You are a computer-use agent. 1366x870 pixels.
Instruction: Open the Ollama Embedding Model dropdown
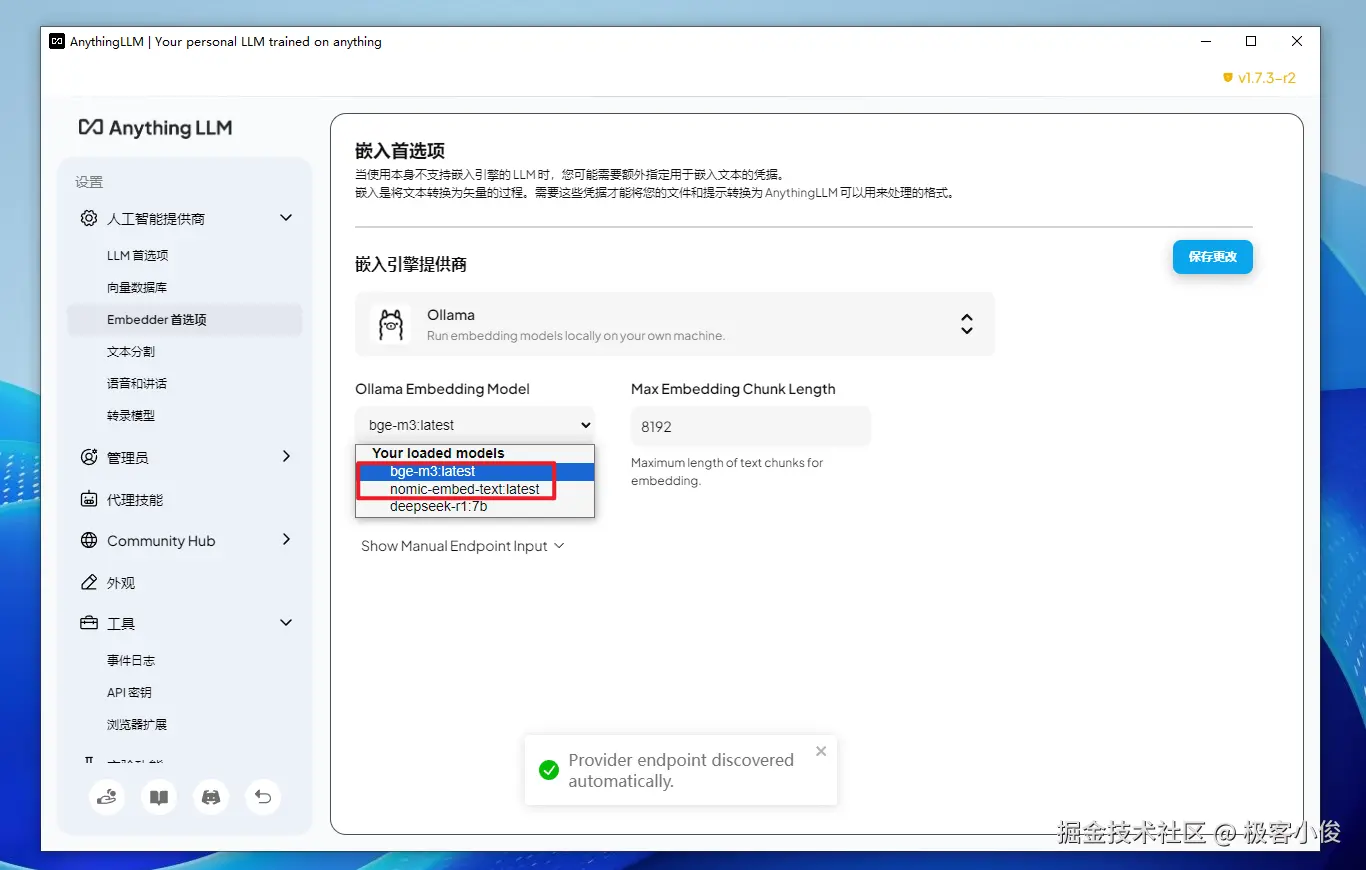[x=475, y=425]
